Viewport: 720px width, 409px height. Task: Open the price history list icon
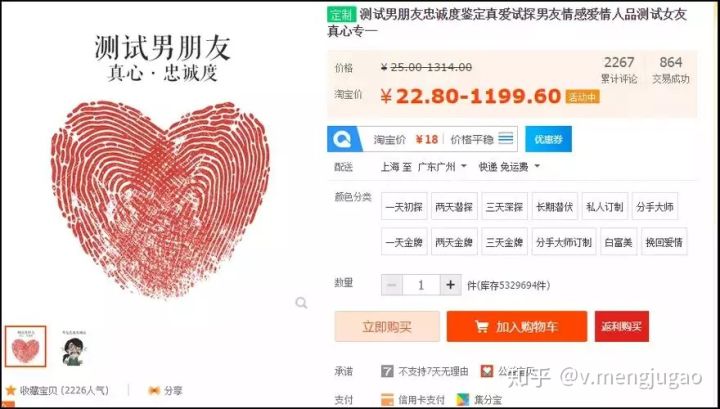(506, 138)
